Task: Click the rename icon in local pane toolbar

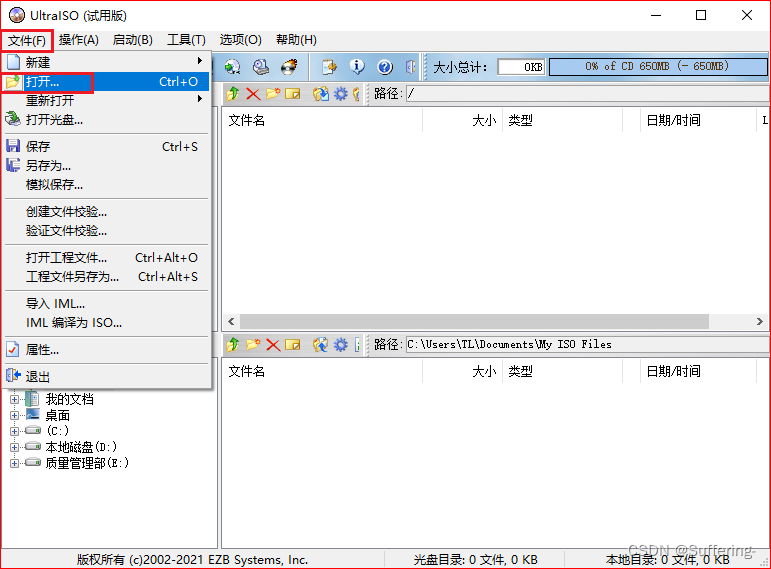Action: coord(293,345)
